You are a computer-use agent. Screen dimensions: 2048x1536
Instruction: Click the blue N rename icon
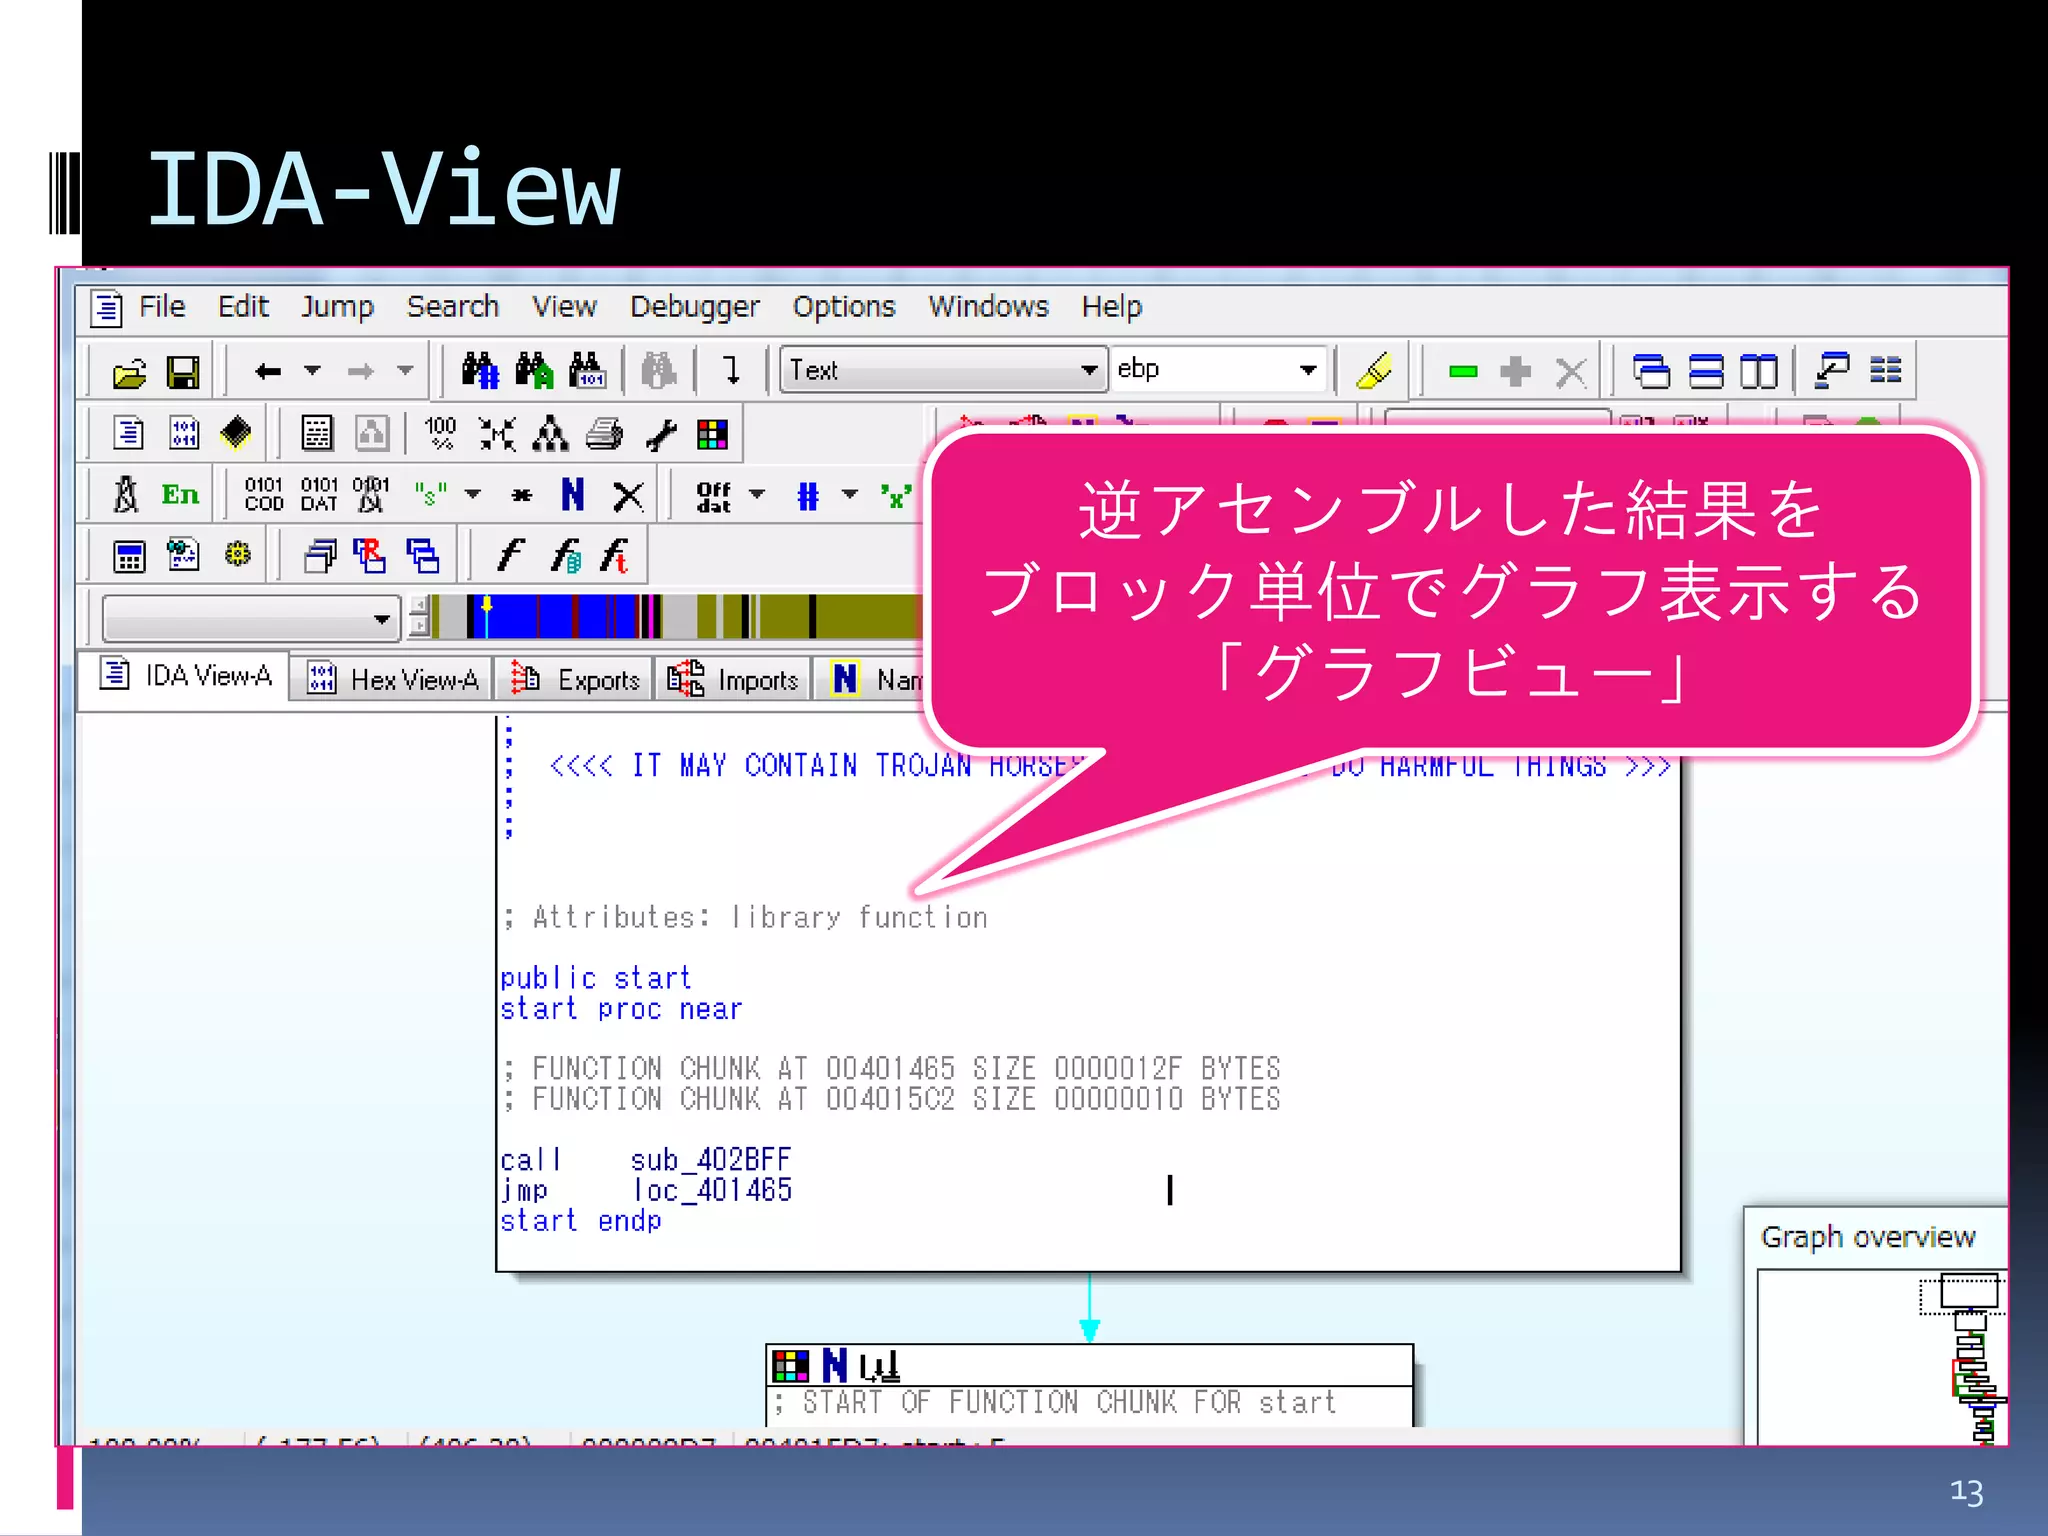click(x=573, y=494)
